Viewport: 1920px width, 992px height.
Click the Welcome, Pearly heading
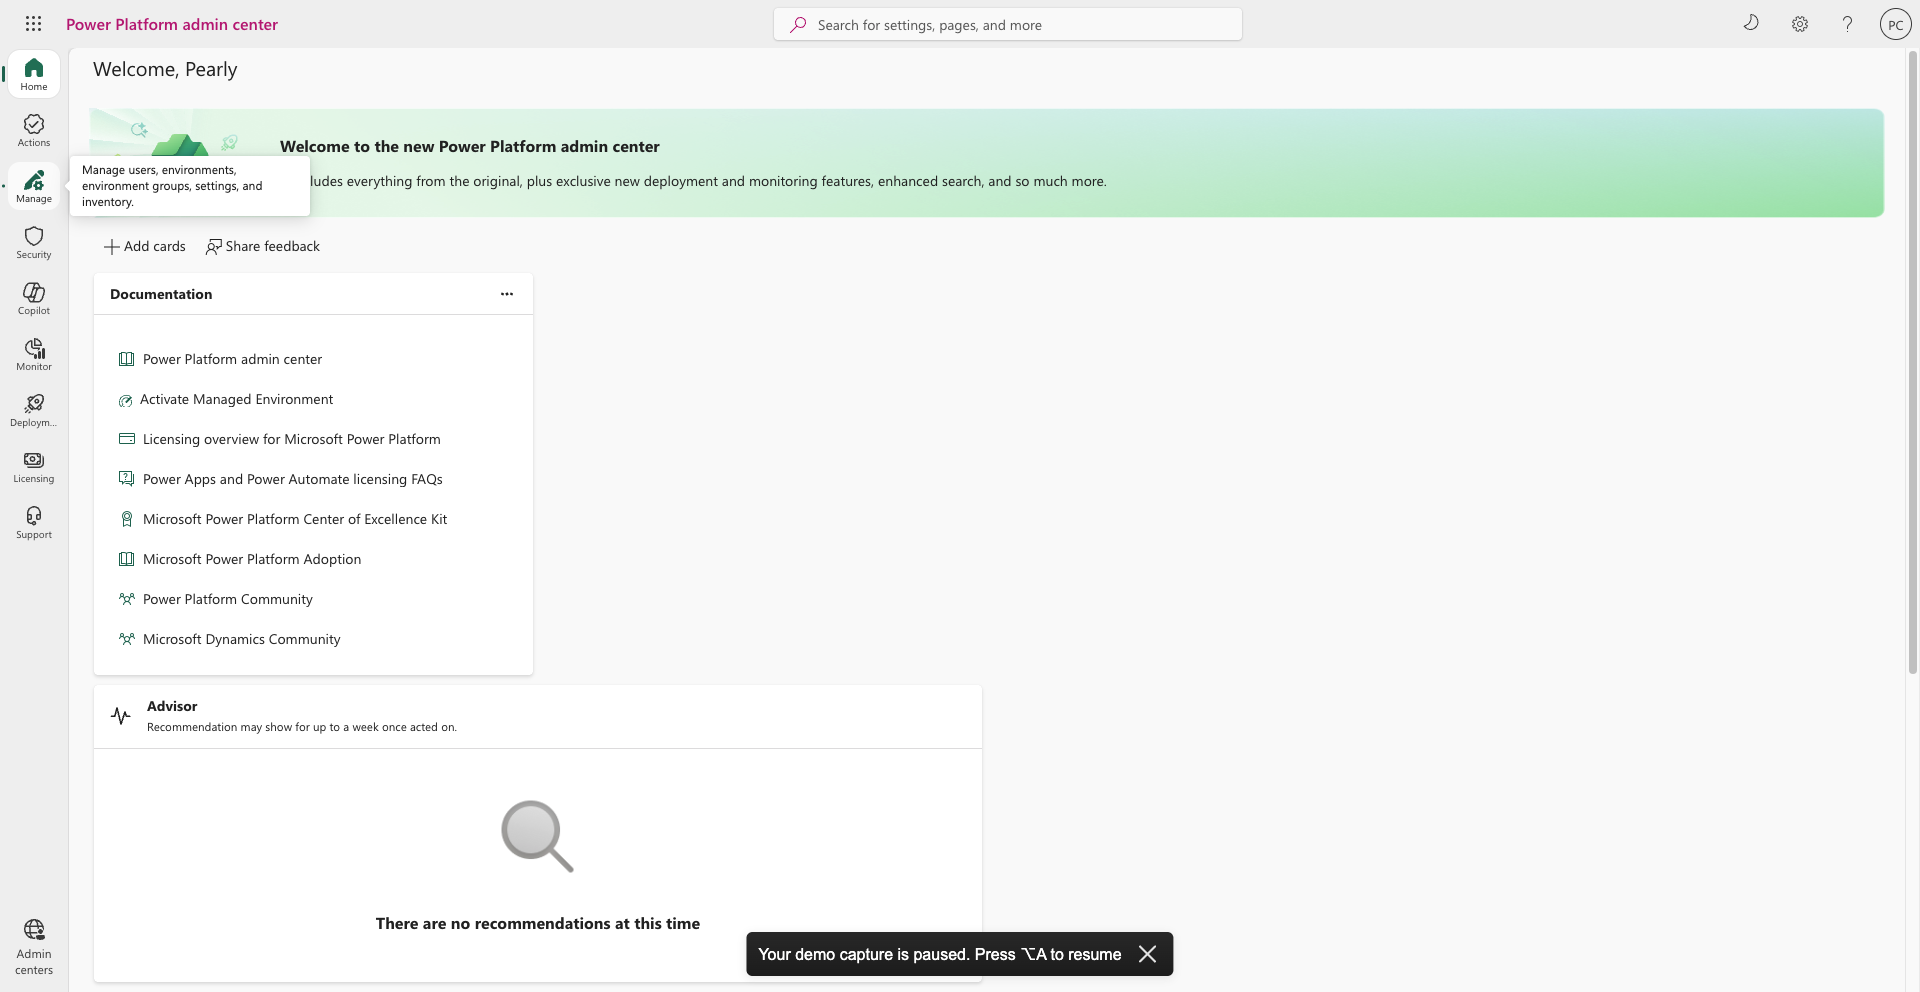pos(165,69)
